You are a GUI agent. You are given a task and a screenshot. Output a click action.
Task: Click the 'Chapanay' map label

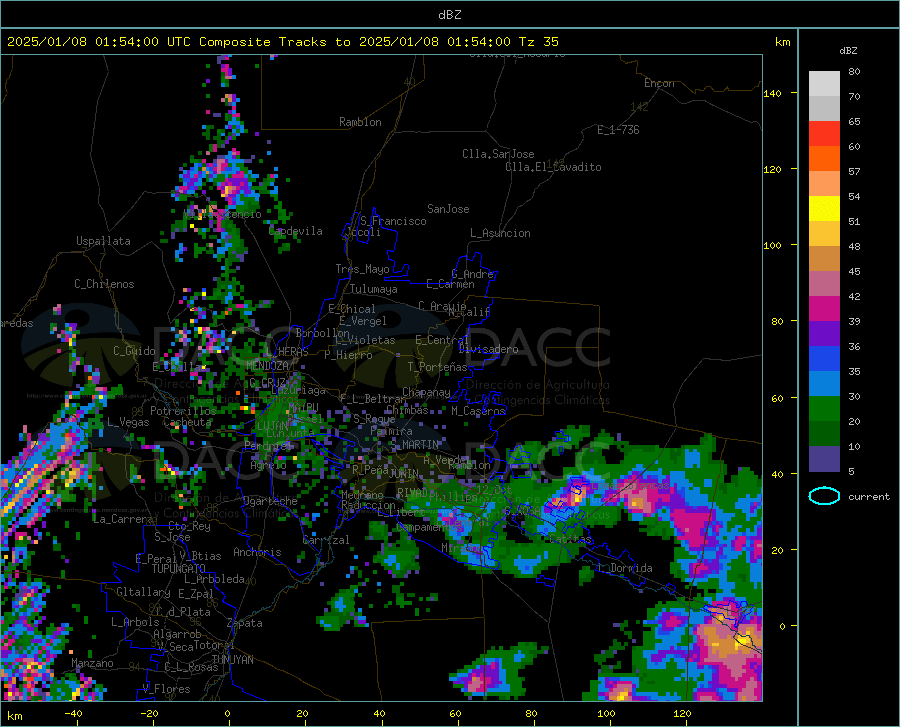[x=426, y=392]
